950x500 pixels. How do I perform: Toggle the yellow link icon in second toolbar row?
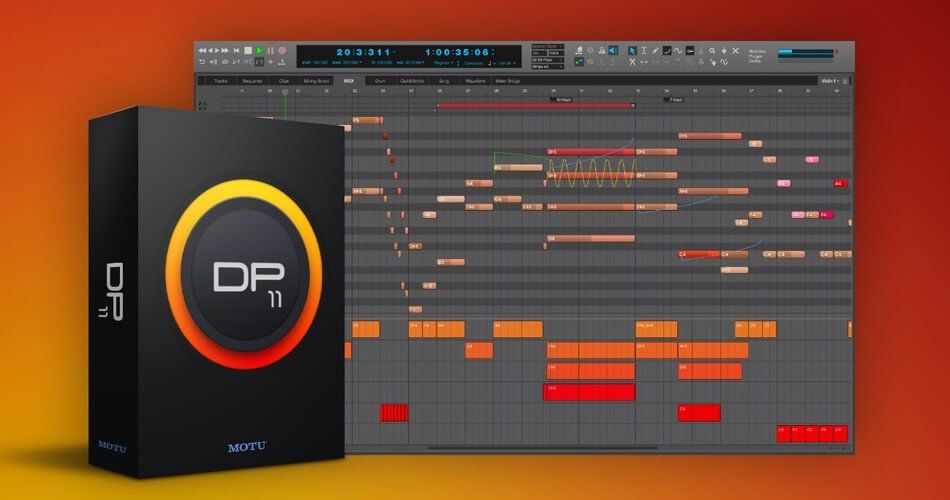590,62
